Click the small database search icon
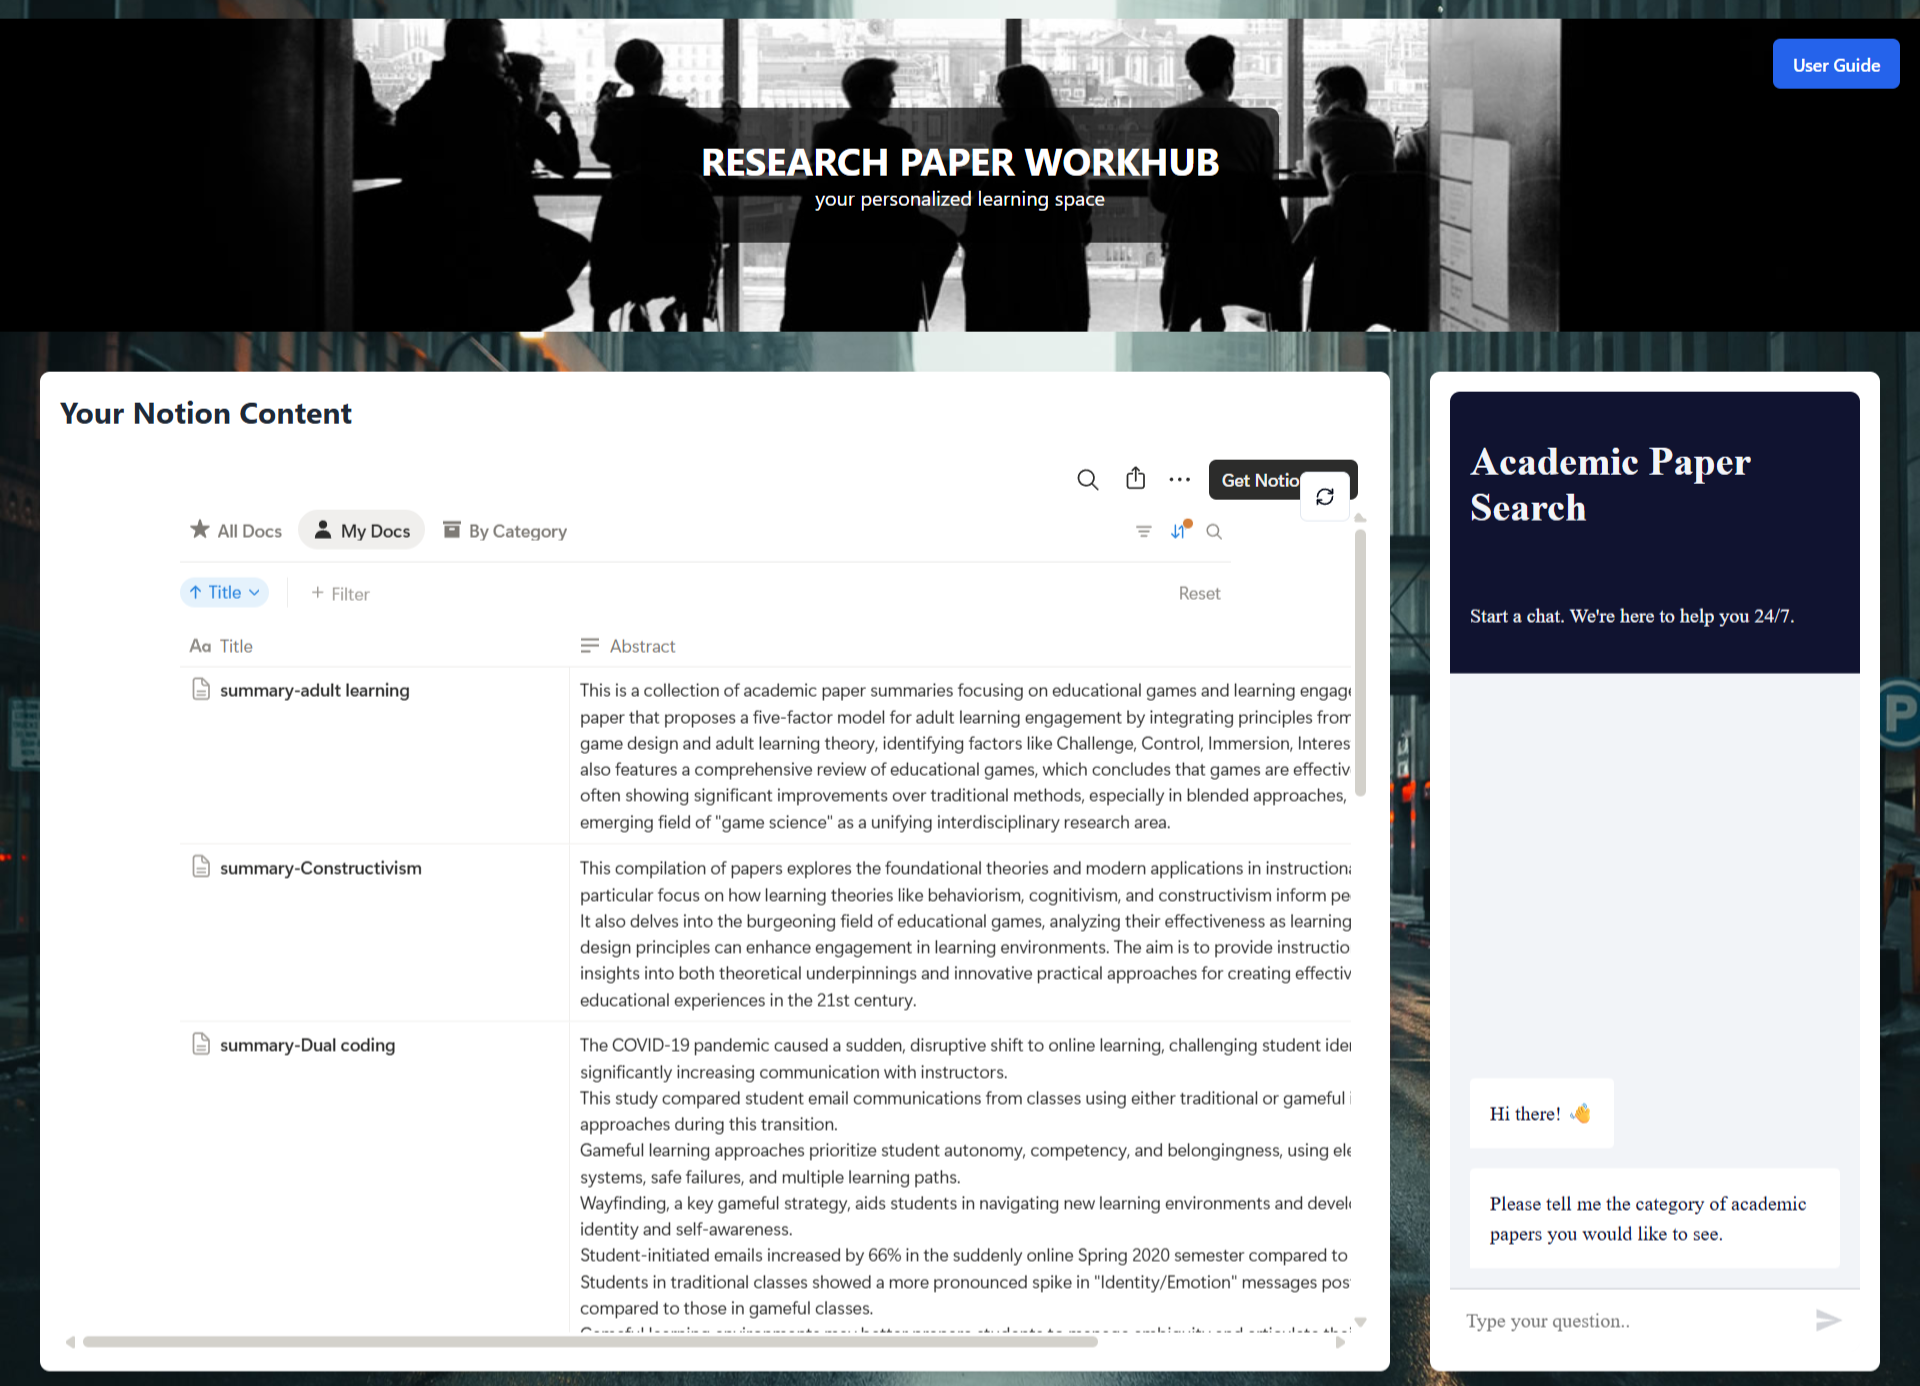The width and height of the screenshot is (1920, 1386). point(1214,532)
